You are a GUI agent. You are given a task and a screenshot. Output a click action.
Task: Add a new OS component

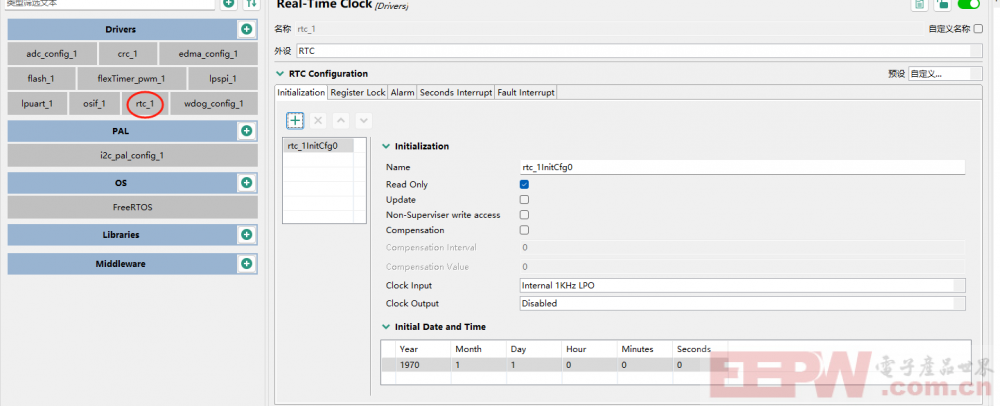tap(246, 183)
